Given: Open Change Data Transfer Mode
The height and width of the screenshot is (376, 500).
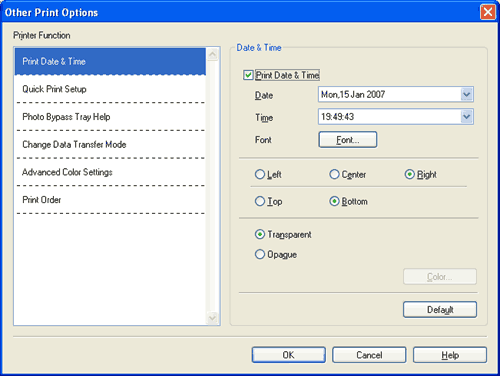Looking at the screenshot, I should click(110, 145).
